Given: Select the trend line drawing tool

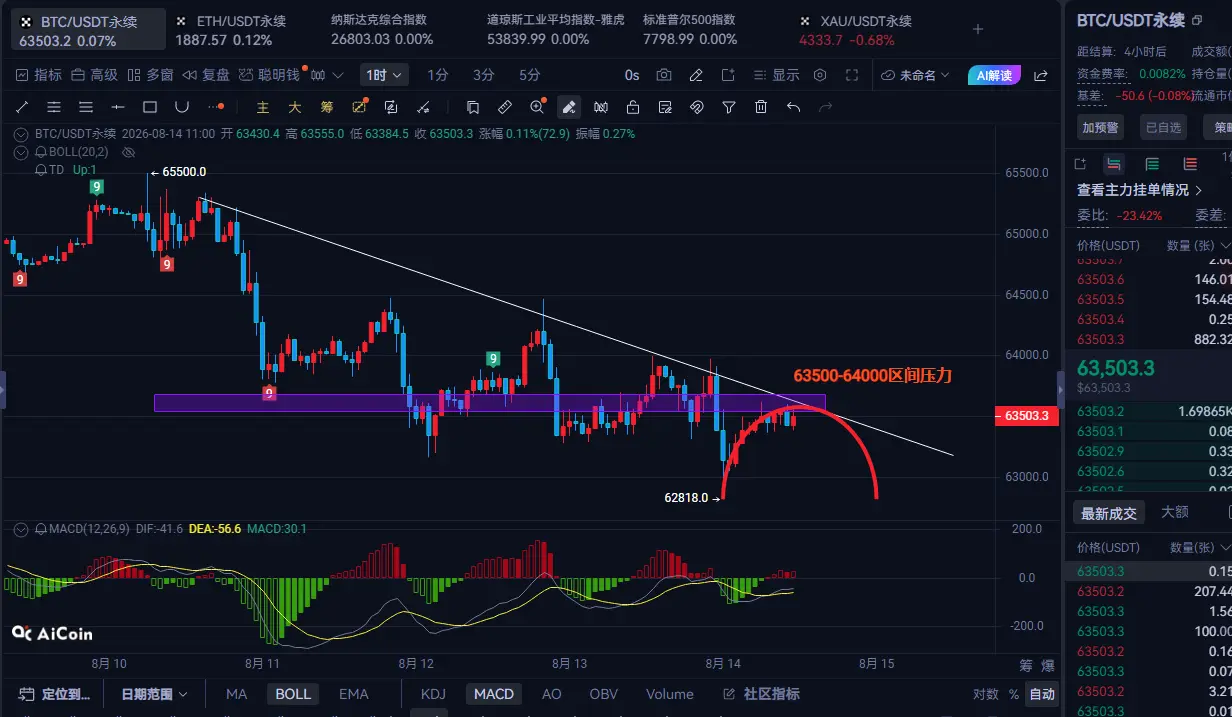Looking at the screenshot, I should tap(22, 107).
